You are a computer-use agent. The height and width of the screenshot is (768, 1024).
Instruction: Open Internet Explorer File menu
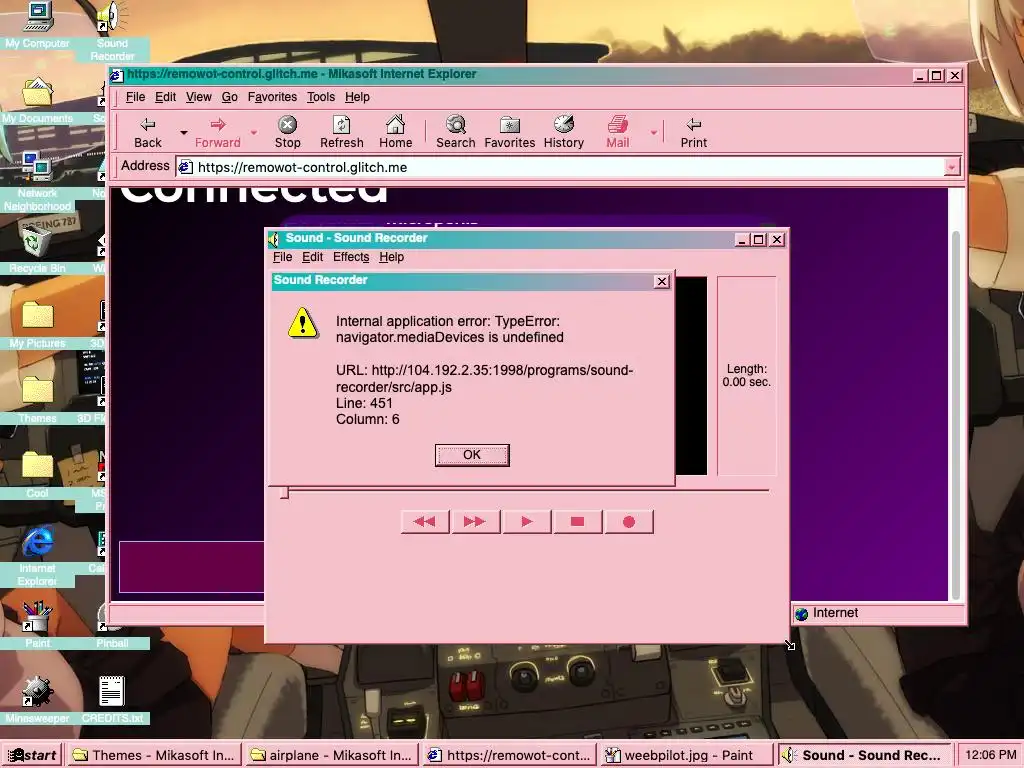pos(135,97)
